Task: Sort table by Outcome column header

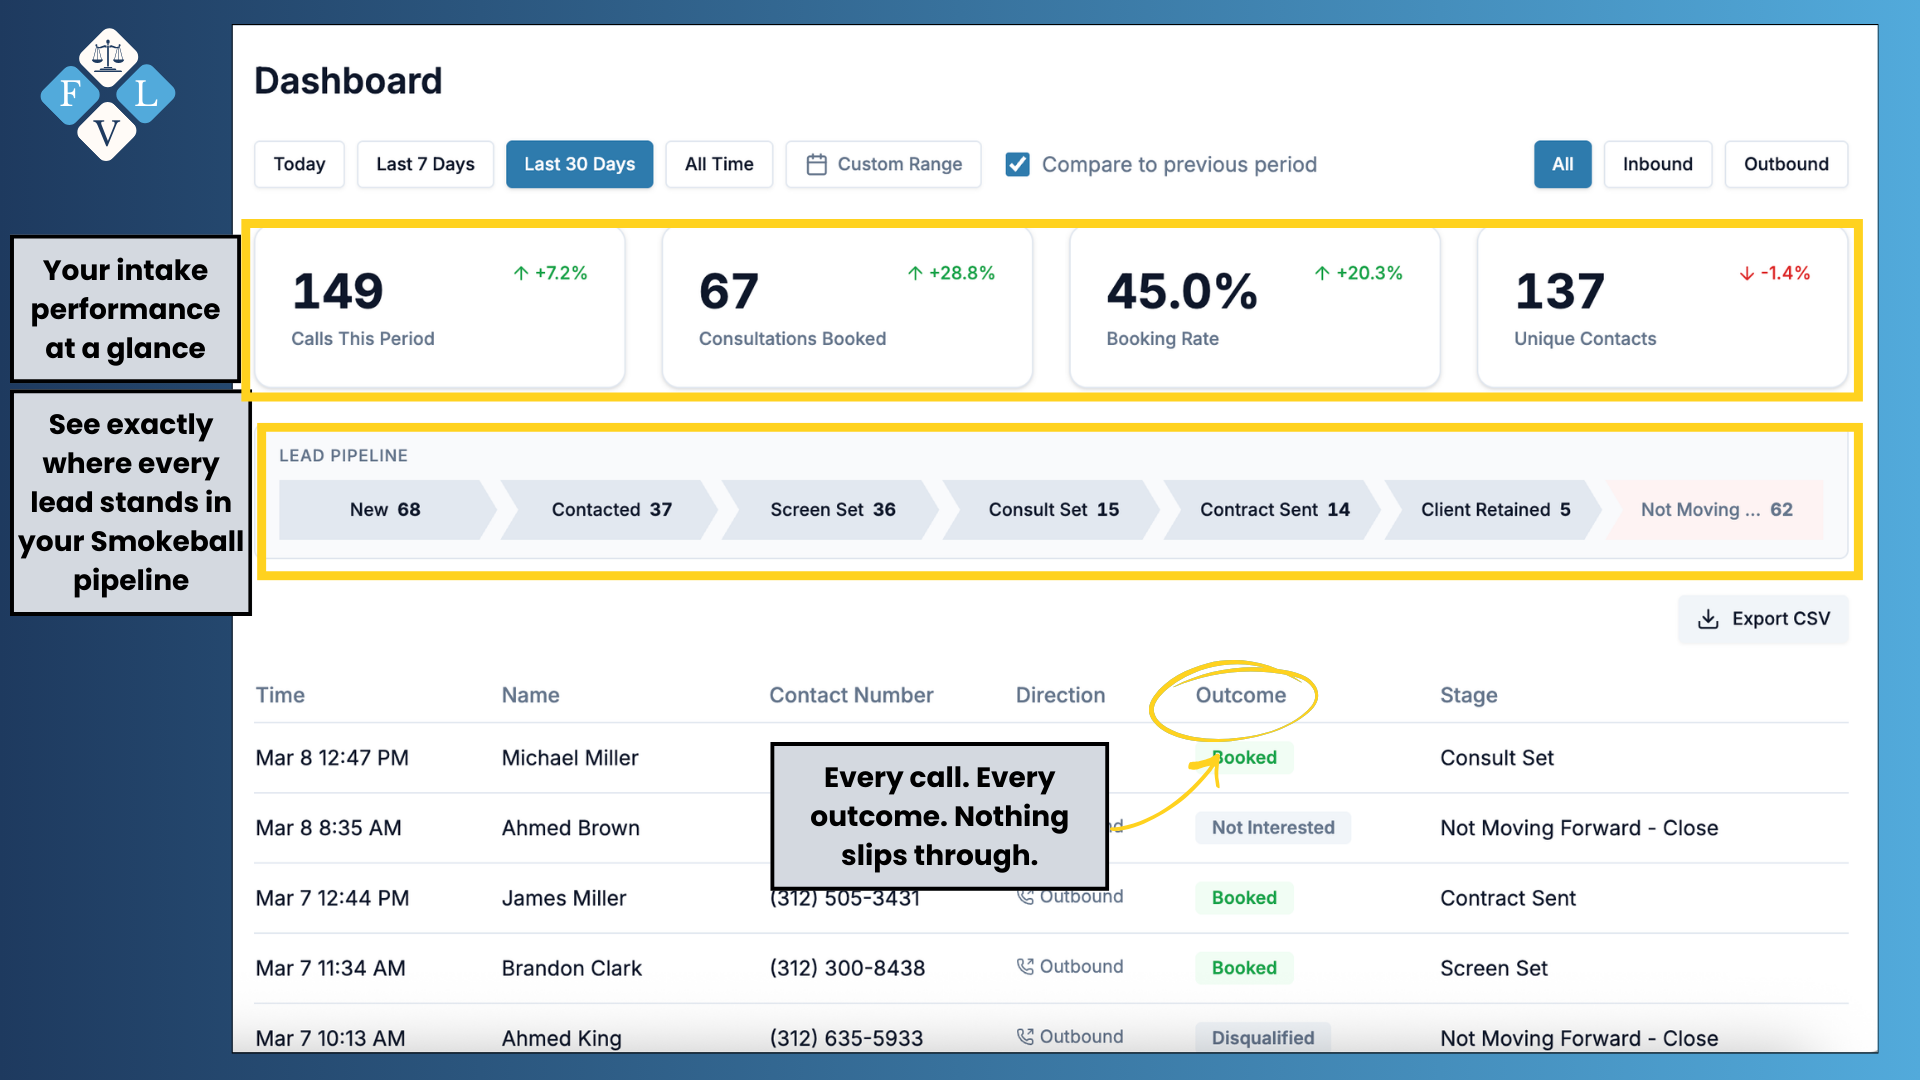Action: pyautogui.click(x=1240, y=695)
